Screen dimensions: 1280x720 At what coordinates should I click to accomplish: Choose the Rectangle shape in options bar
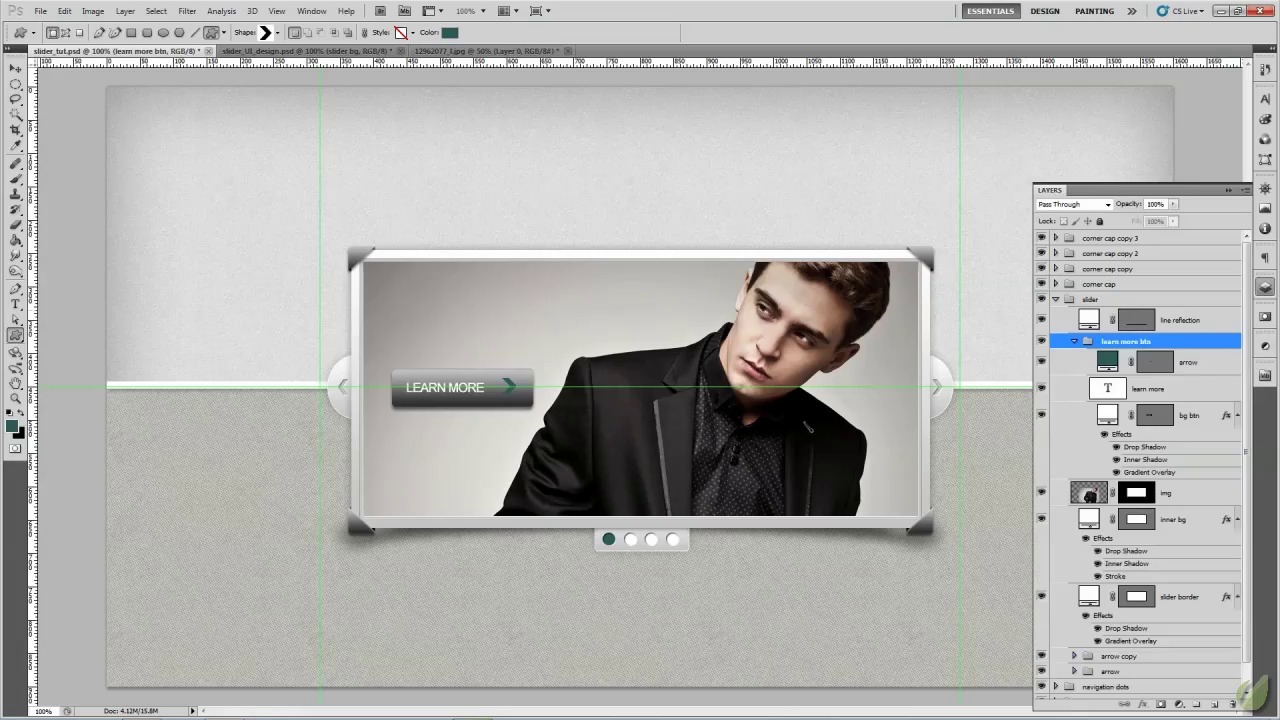click(x=131, y=32)
